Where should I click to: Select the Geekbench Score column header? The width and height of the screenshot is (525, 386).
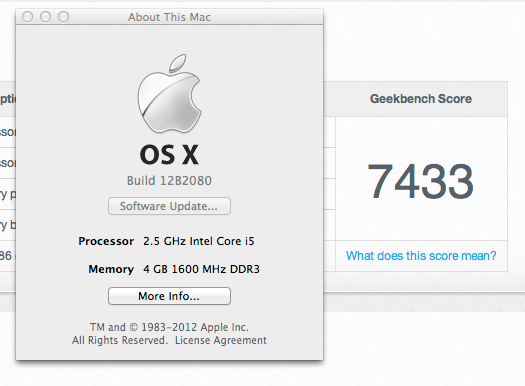(x=421, y=99)
